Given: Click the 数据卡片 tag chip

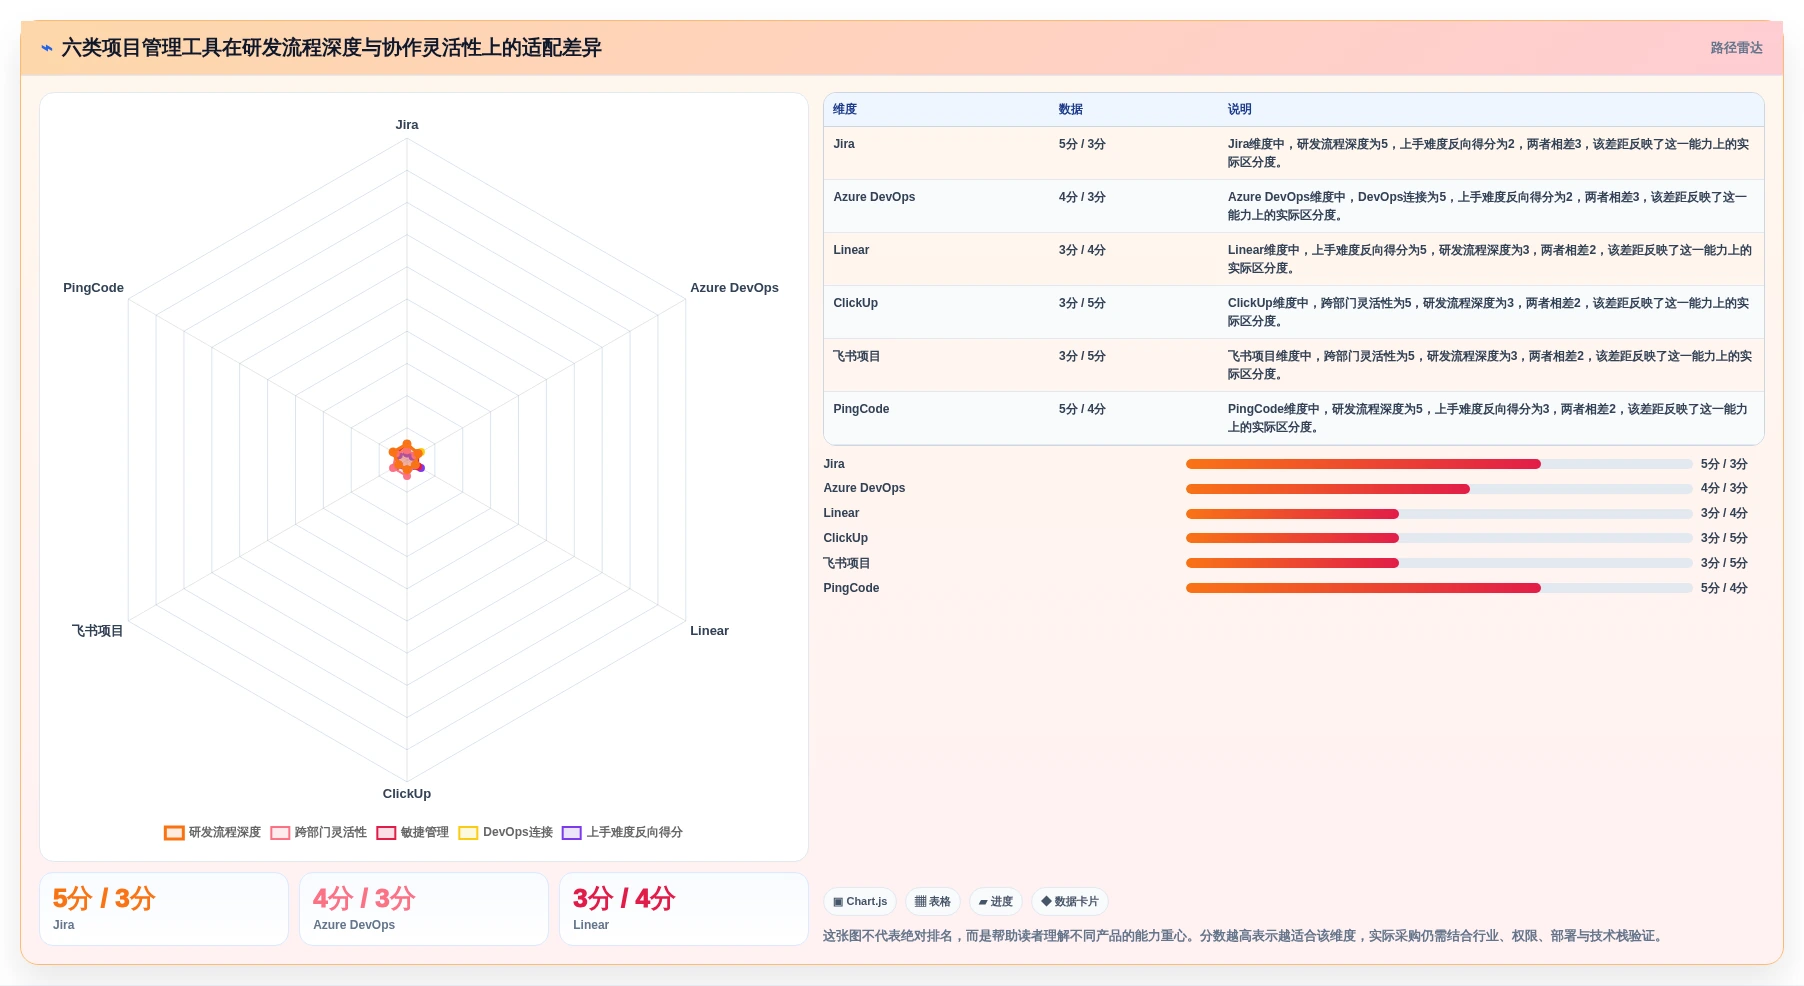Looking at the screenshot, I should pos(1070,902).
